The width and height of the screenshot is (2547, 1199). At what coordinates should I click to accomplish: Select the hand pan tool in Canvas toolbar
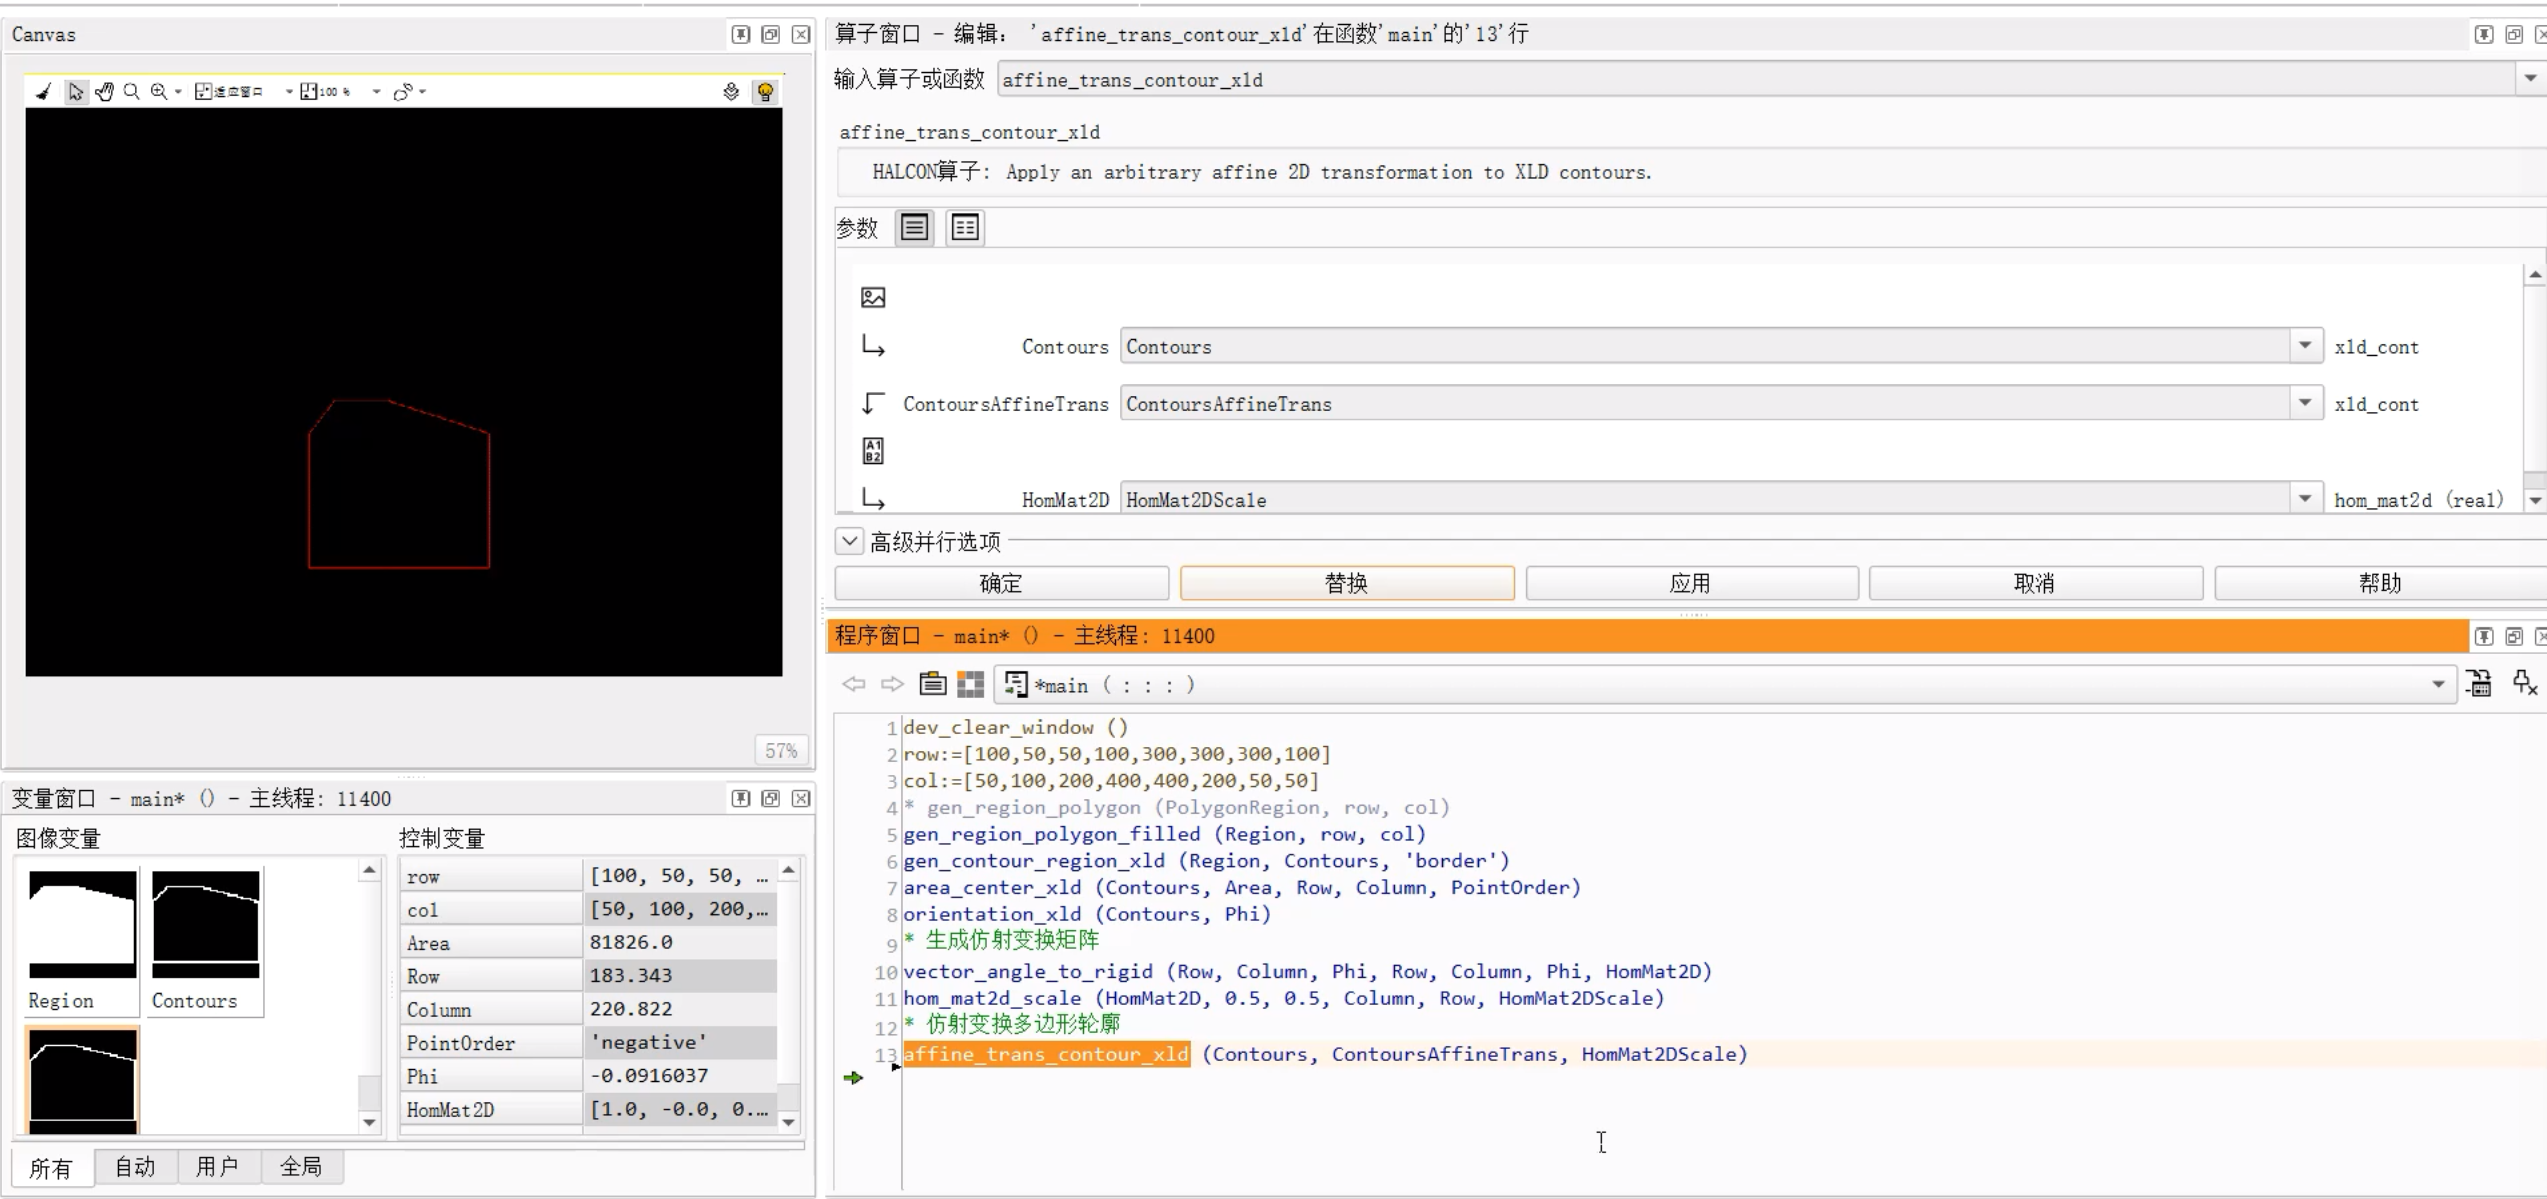click(104, 91)
